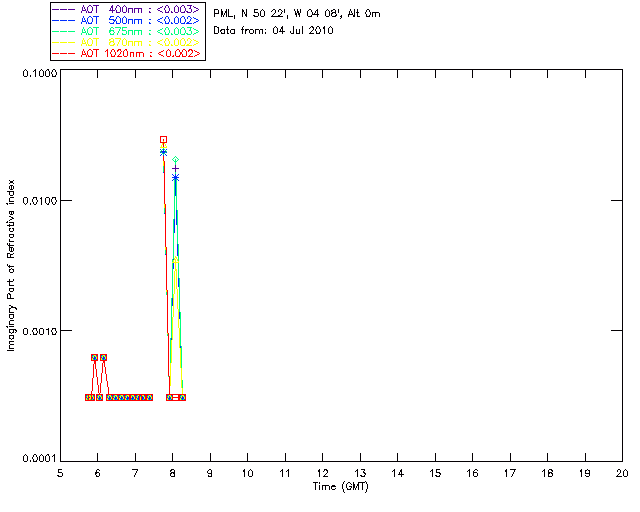Viewport: 640px width, 512px height.
Task: Click the station text PML, N 50 22'
Action: click(x=251, y=13)
